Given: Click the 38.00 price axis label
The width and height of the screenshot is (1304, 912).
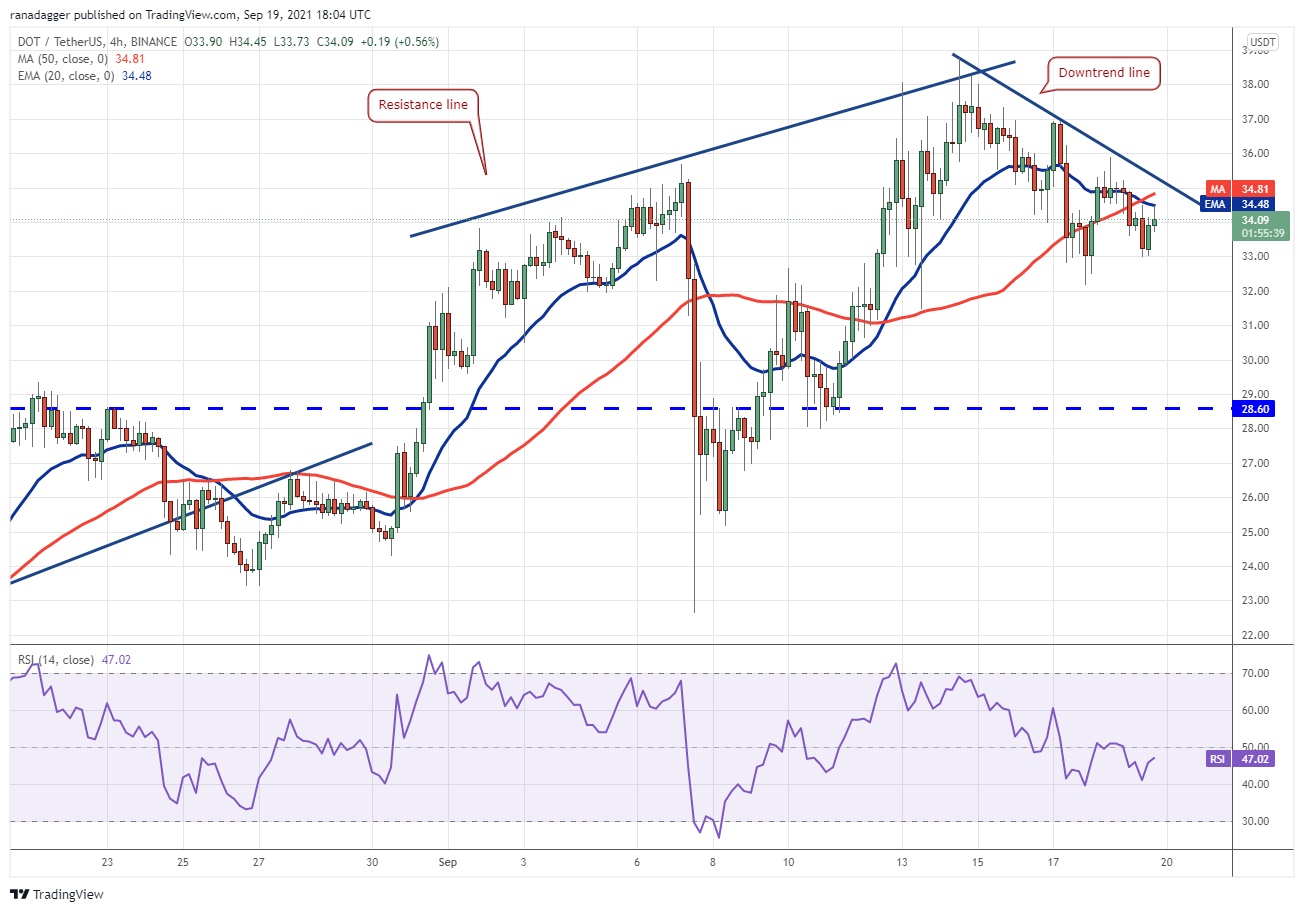Looking at the screenshot, I should point(1257,84).
